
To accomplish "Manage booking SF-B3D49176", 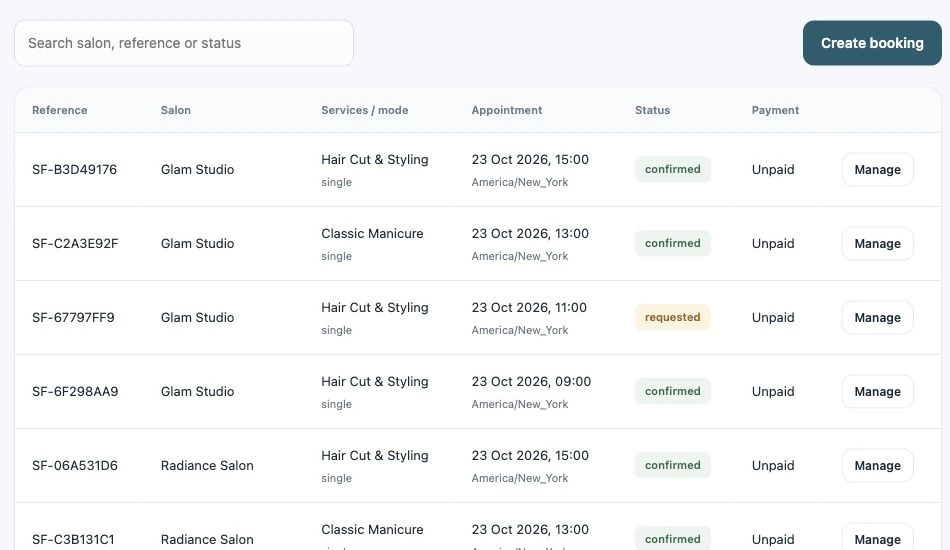I will 877,170.
